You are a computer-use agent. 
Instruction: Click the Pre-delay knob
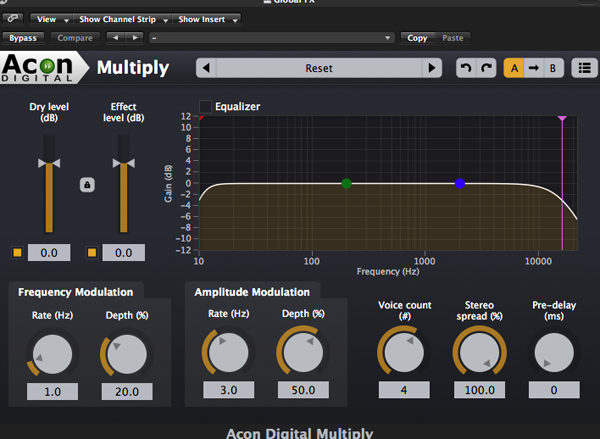(554, 353)
